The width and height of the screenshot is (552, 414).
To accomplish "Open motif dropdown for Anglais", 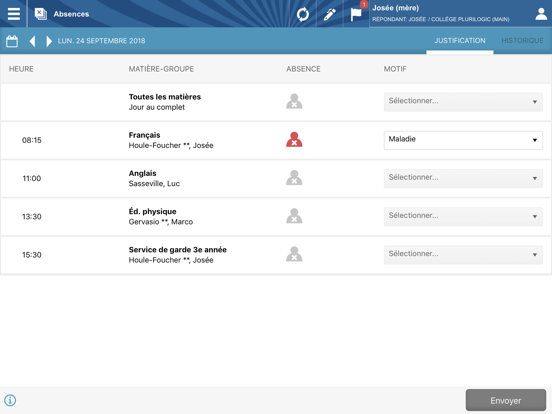I will [x=463, y=178].
